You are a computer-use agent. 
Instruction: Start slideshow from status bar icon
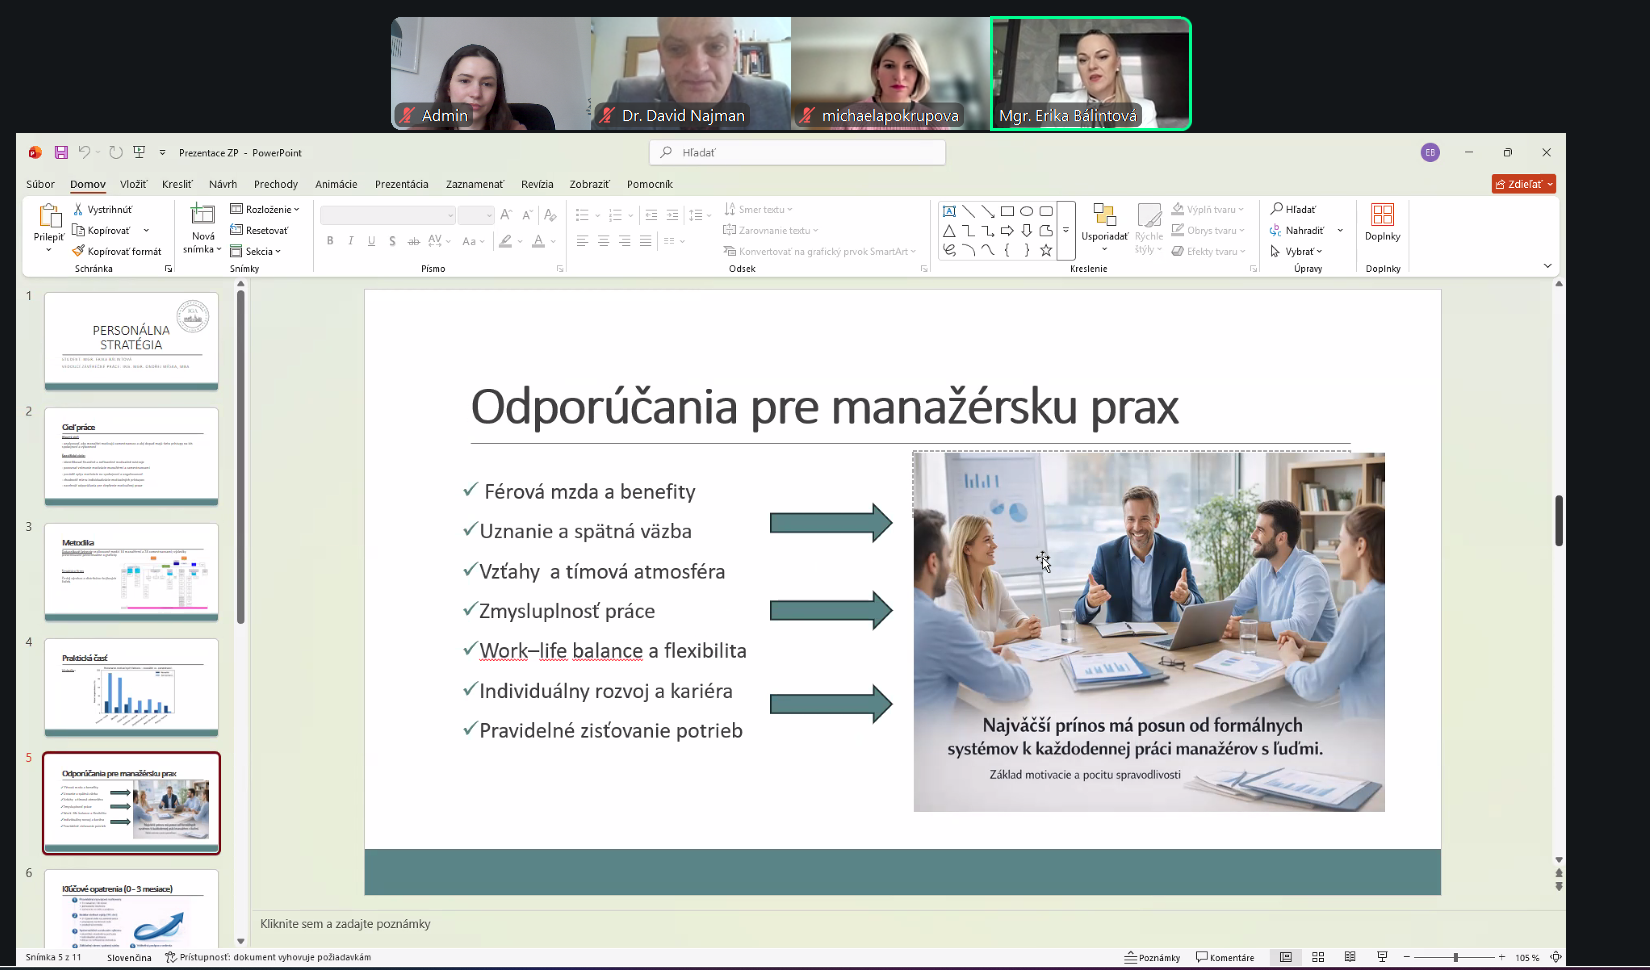coord(1382,957)
